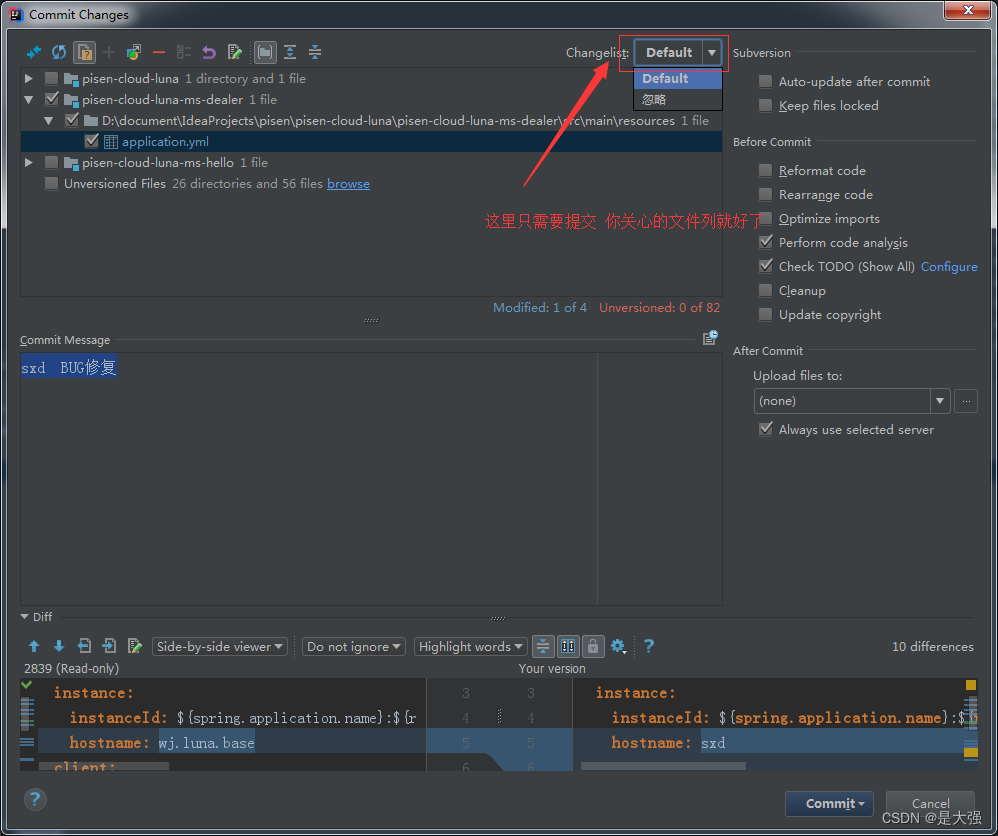Screen dimensions: 998x836
Task: Toggle synchronize scrolling icon
Action: point(568,646)
